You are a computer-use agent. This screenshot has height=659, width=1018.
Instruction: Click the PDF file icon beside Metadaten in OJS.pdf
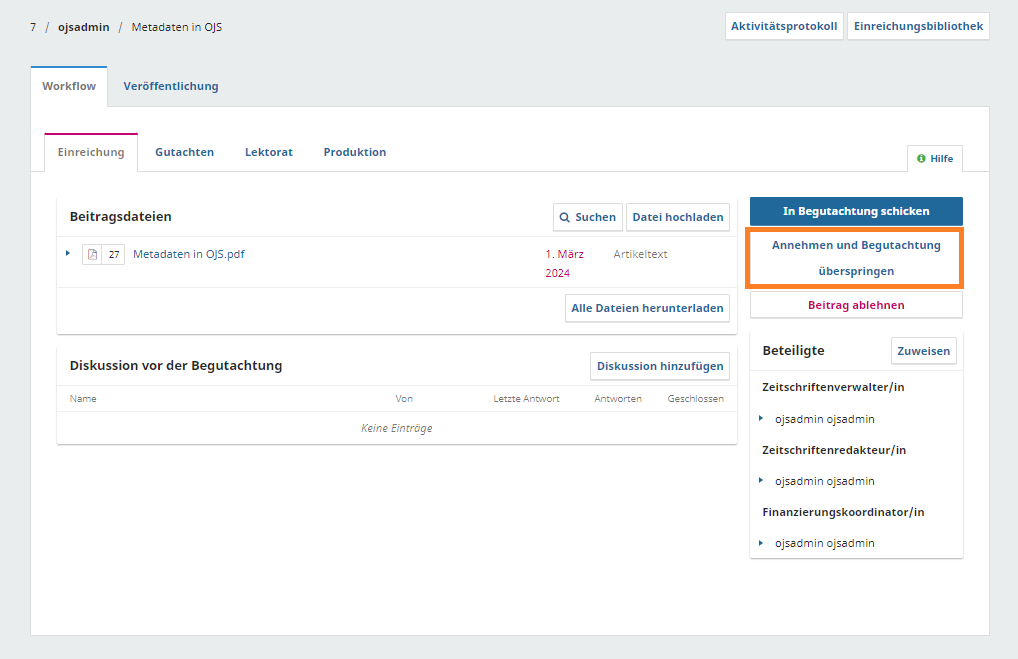[92, 255]
